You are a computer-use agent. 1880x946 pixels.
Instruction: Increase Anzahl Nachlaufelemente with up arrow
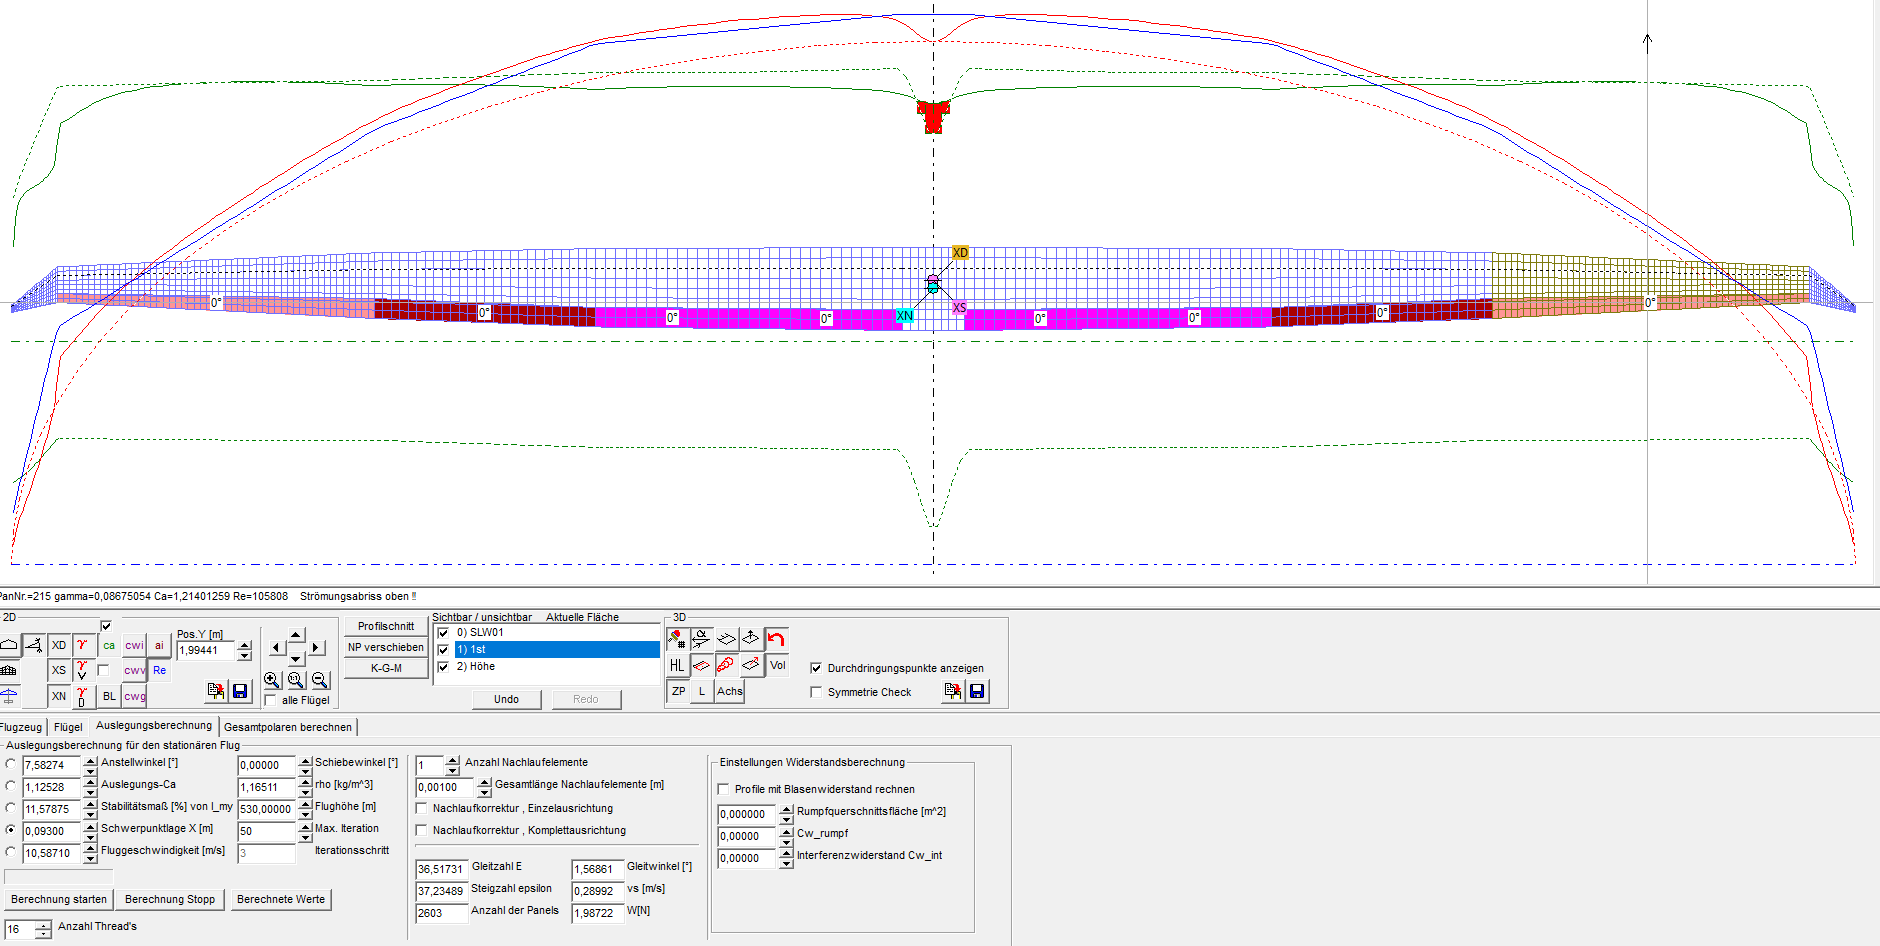(453, 760)
